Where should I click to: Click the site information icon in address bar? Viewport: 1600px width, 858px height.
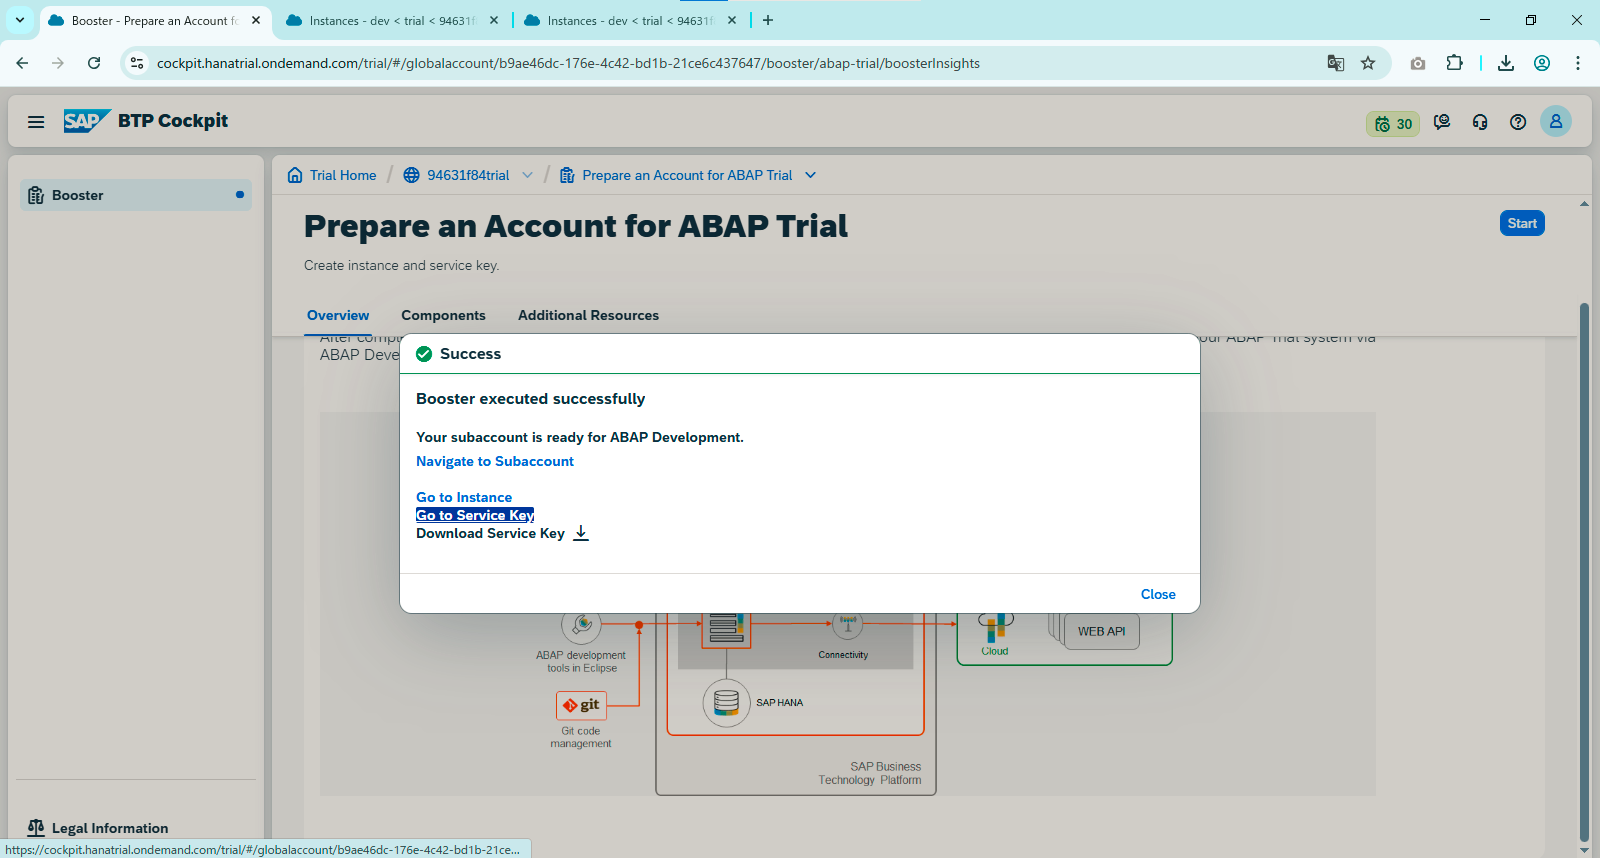(137, 63)
